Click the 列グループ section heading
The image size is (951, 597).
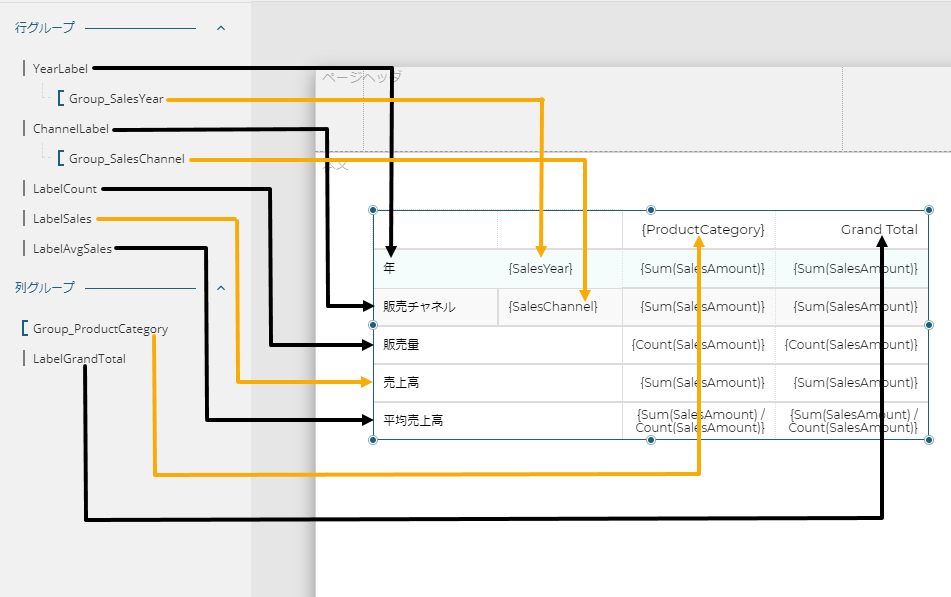(44, 288)
